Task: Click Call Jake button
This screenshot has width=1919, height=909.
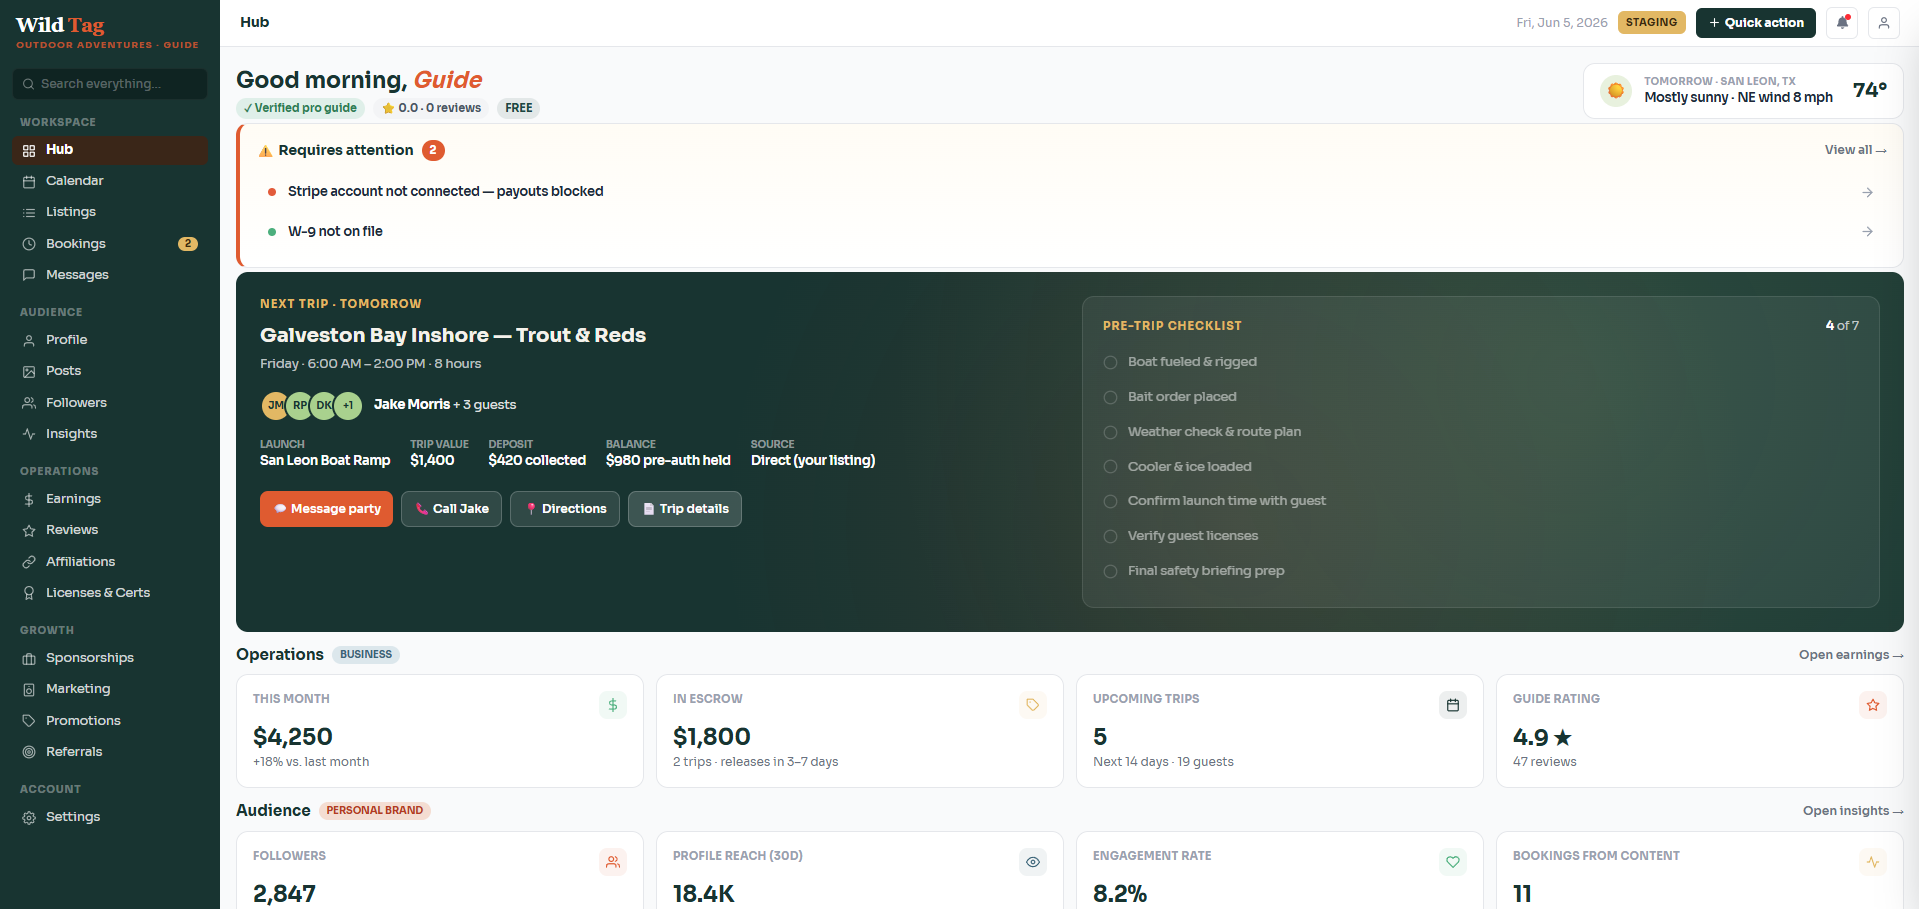Action: pos(451,509)
